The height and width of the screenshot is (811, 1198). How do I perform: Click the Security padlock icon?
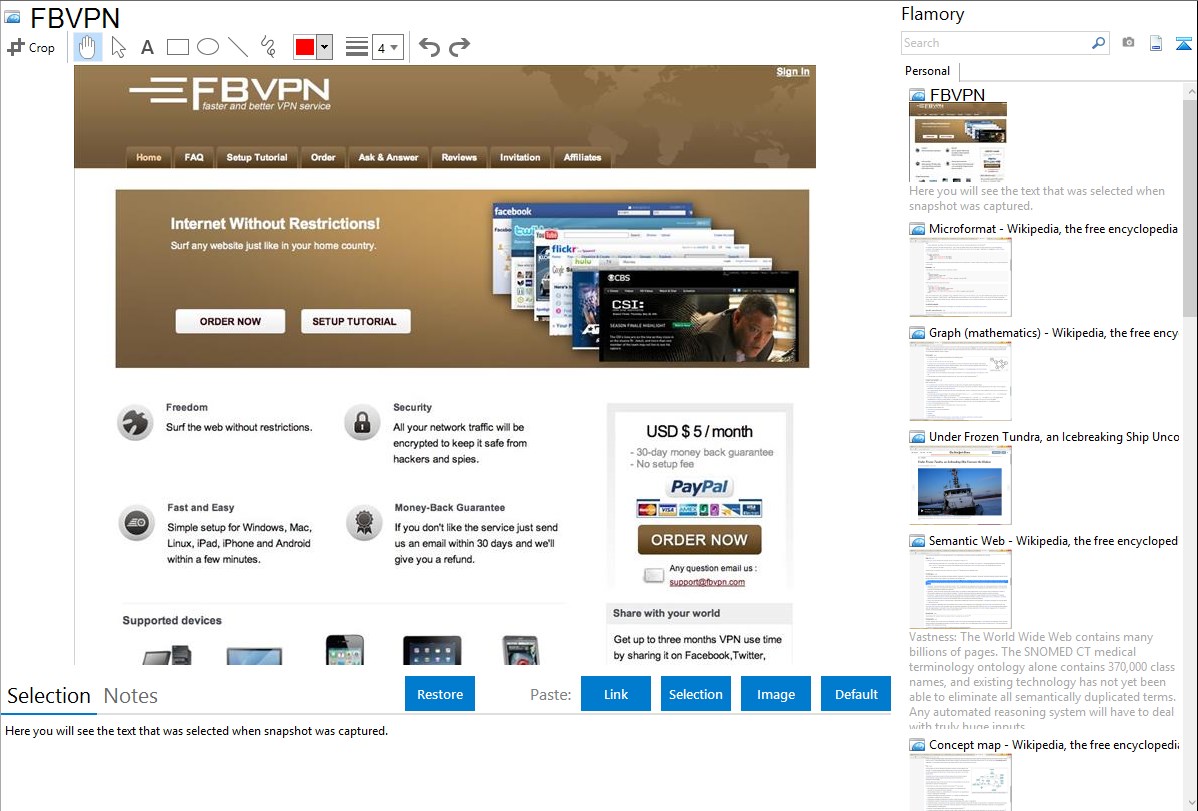point(362,422)
